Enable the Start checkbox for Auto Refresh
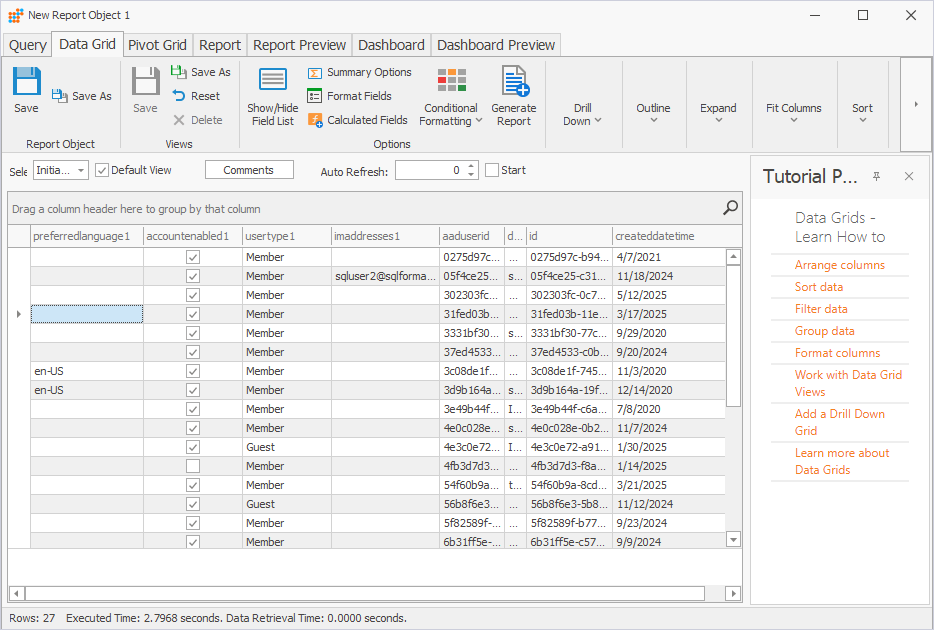The image size is (934, 630). point(492,170)
